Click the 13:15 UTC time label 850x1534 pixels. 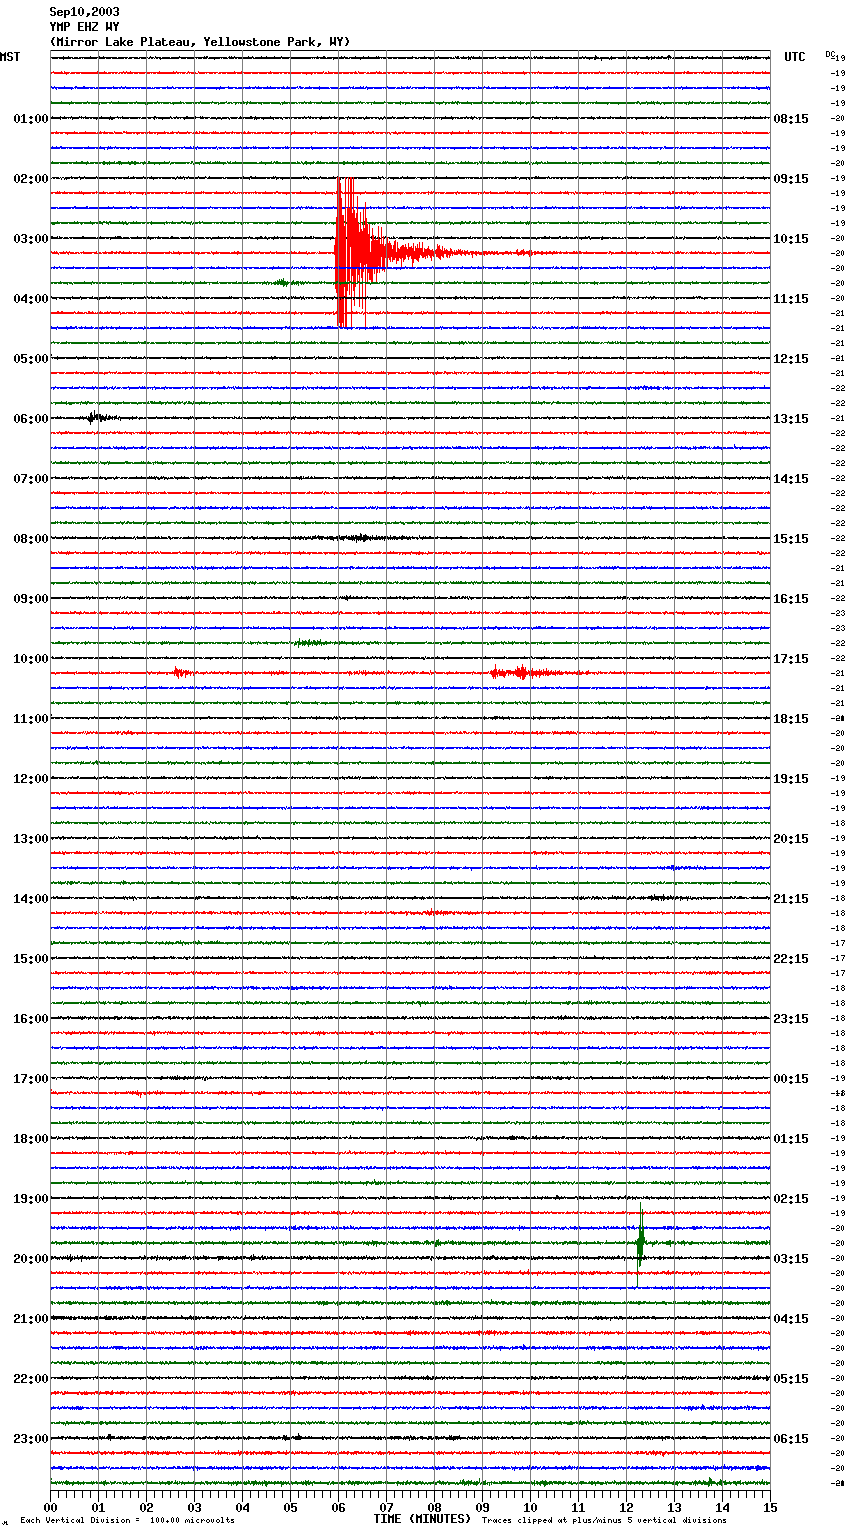[791, 419]
